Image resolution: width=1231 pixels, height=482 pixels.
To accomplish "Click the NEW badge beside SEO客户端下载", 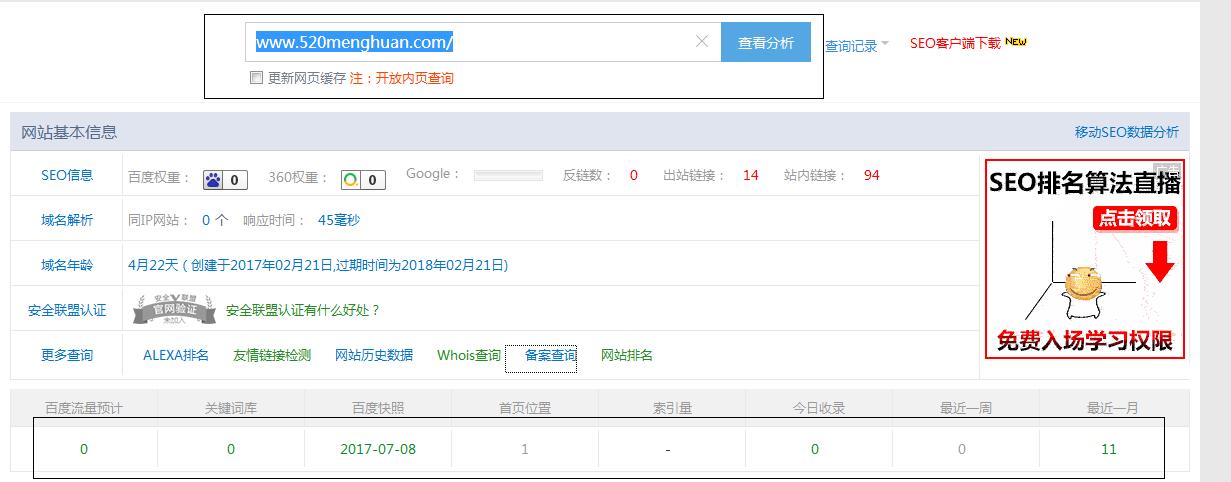I will point(1017,42).
